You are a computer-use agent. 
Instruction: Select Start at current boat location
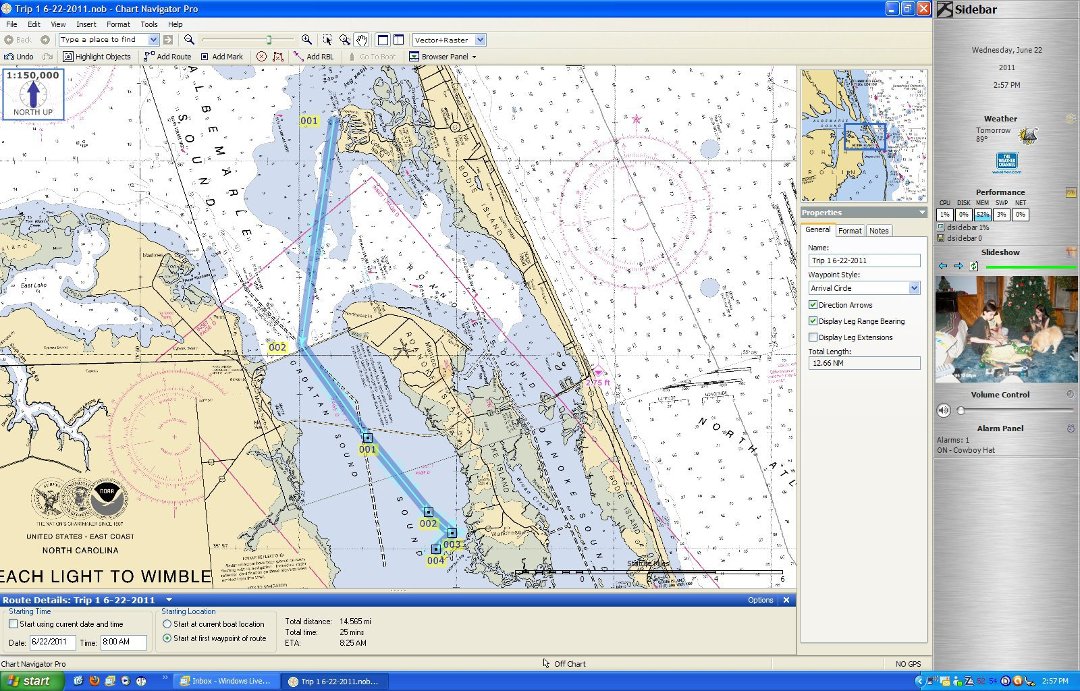coord(167,624)
